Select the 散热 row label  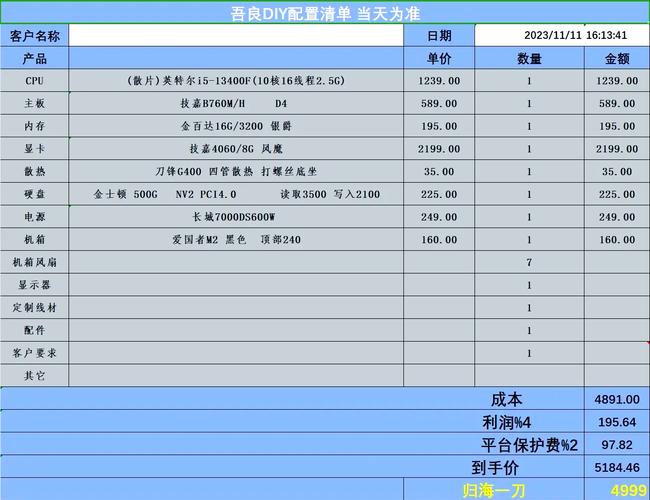[34, 171]
